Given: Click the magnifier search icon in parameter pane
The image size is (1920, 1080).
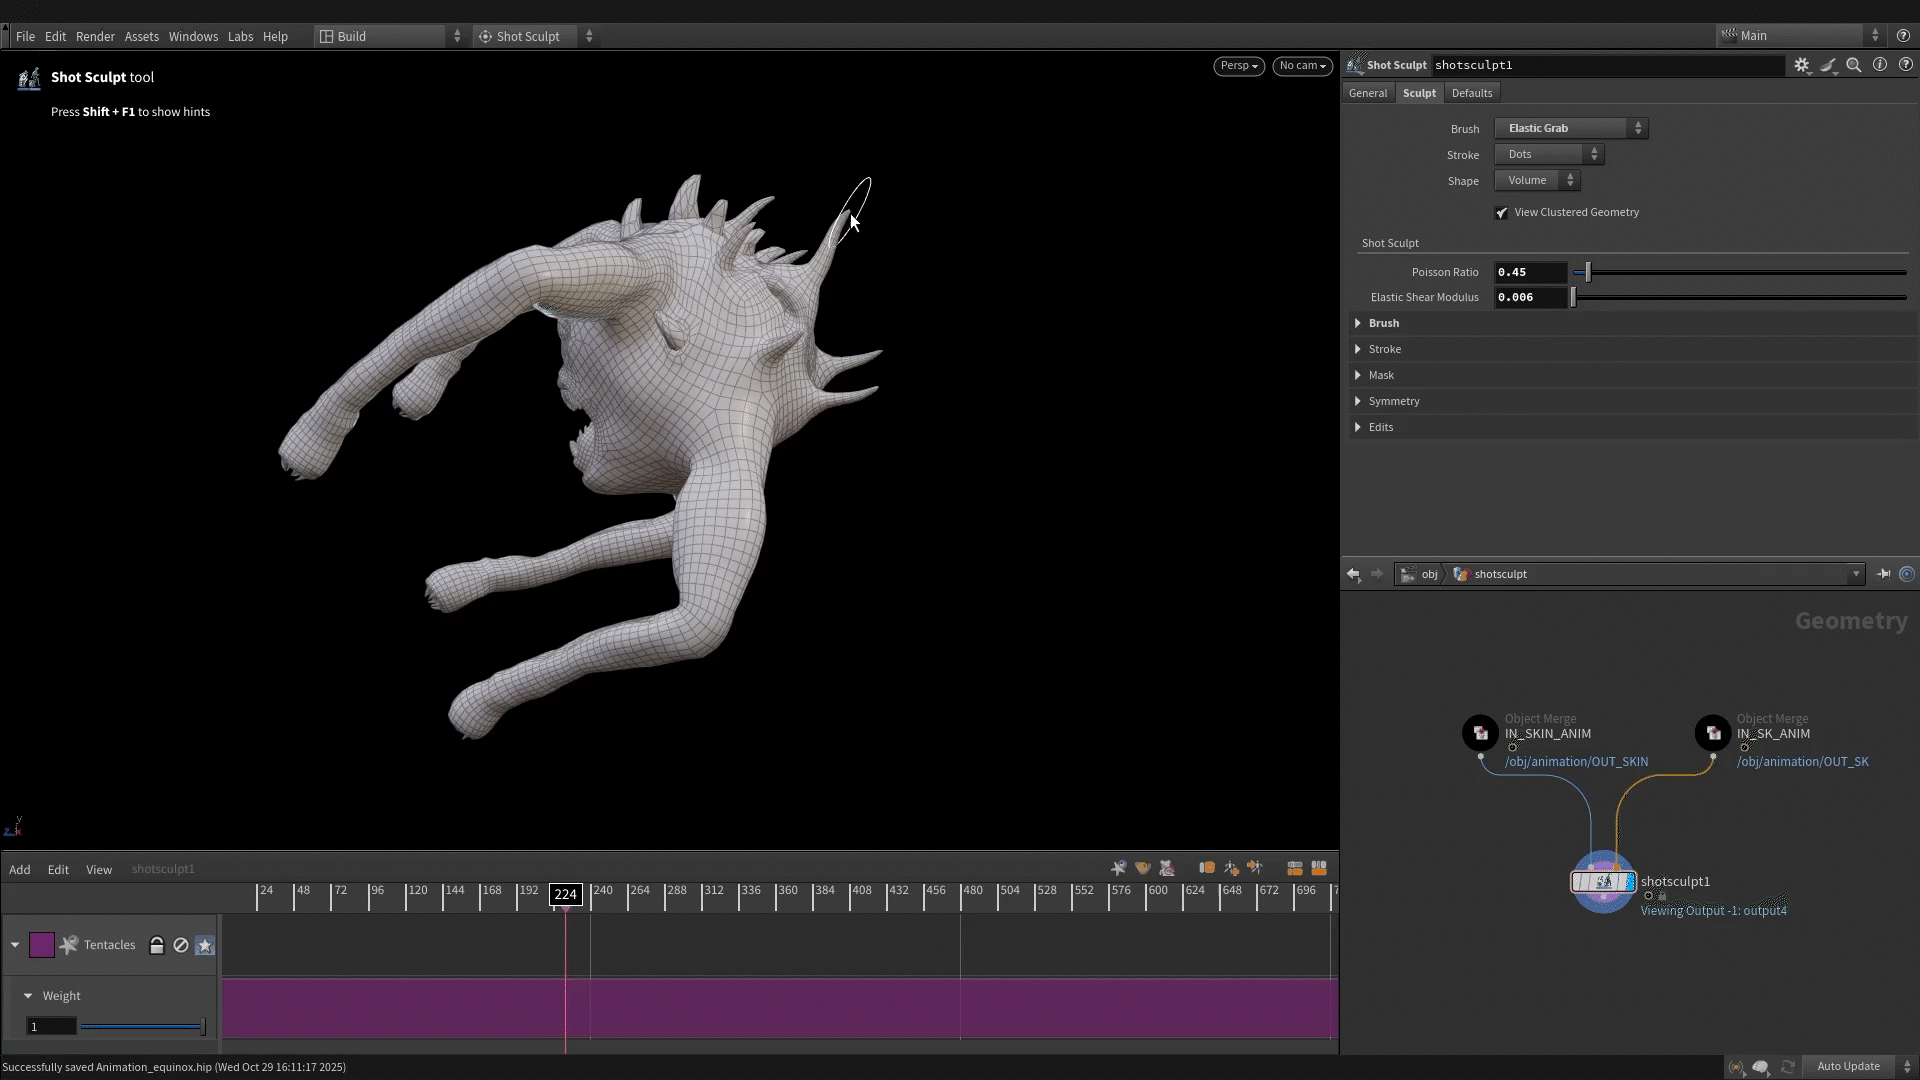Looking at the screenshot, I should (x=1853, y=65).
